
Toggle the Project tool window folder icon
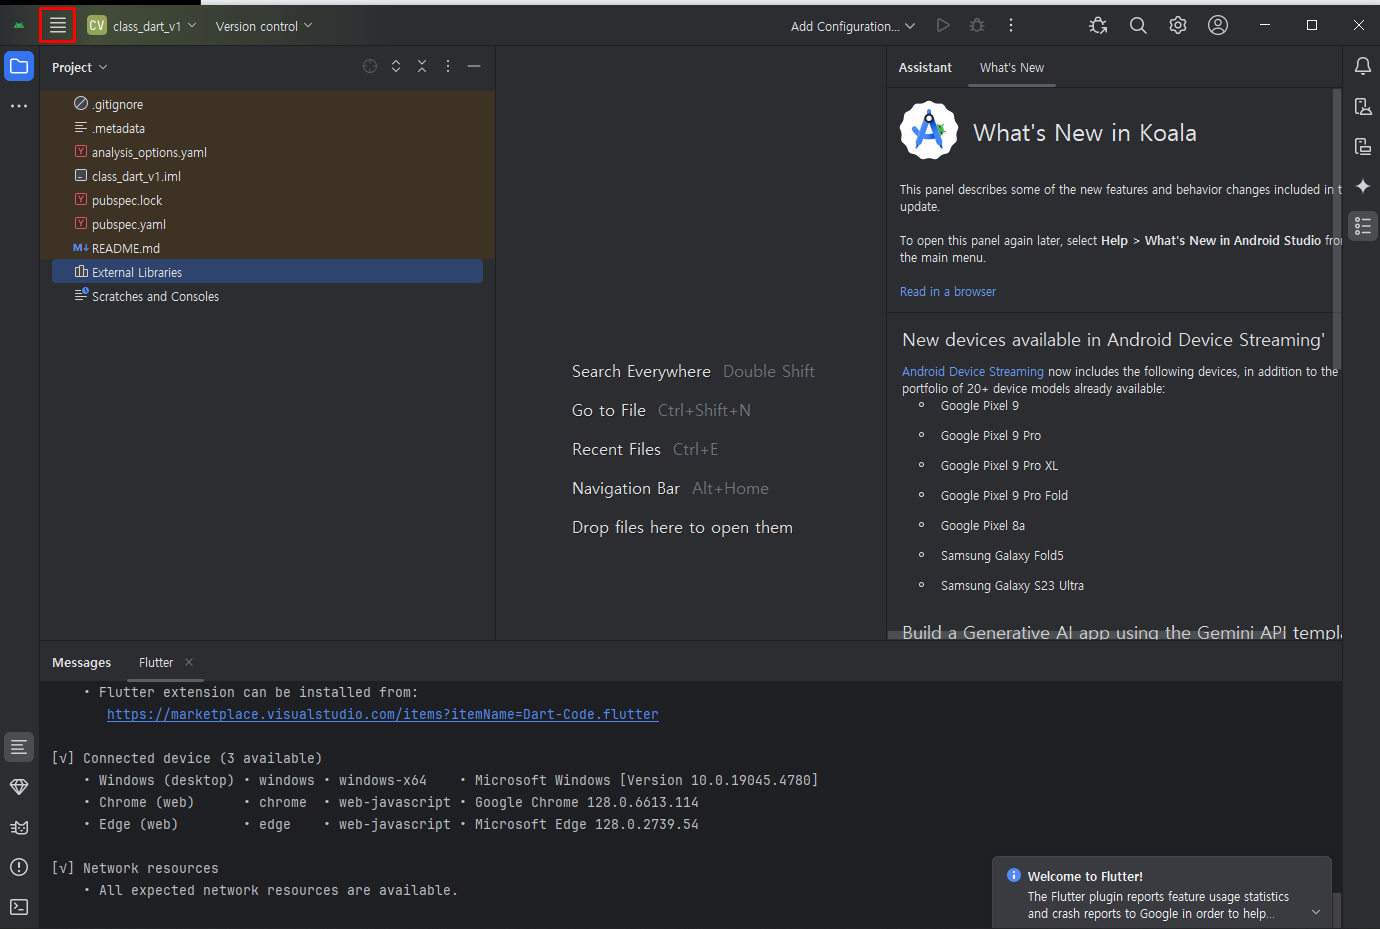19,67
